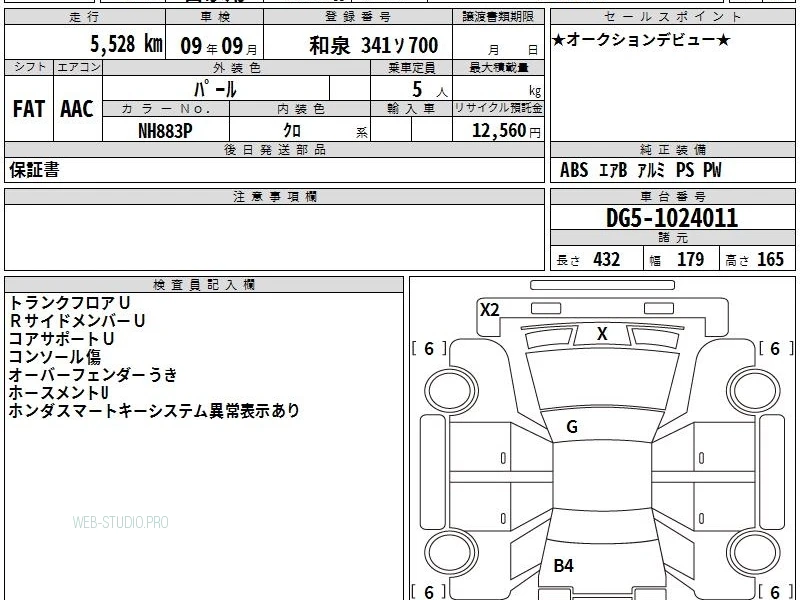Viewport: 800px width, 600px height.
Task: Click color number NH883P
Action: (165, 131)
